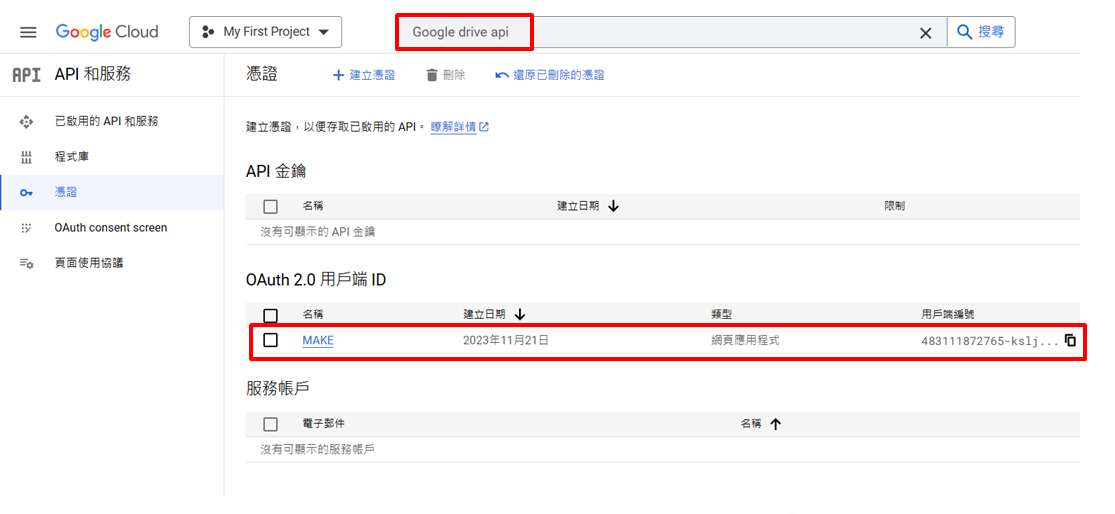Click the 建立憑證 button
Screen dimensions: 1115x514
[x=364, y=75]
